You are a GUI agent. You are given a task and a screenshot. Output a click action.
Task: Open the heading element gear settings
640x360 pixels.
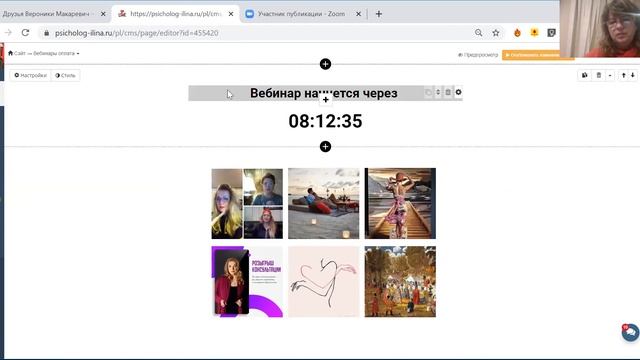click(x=458, y=92)
